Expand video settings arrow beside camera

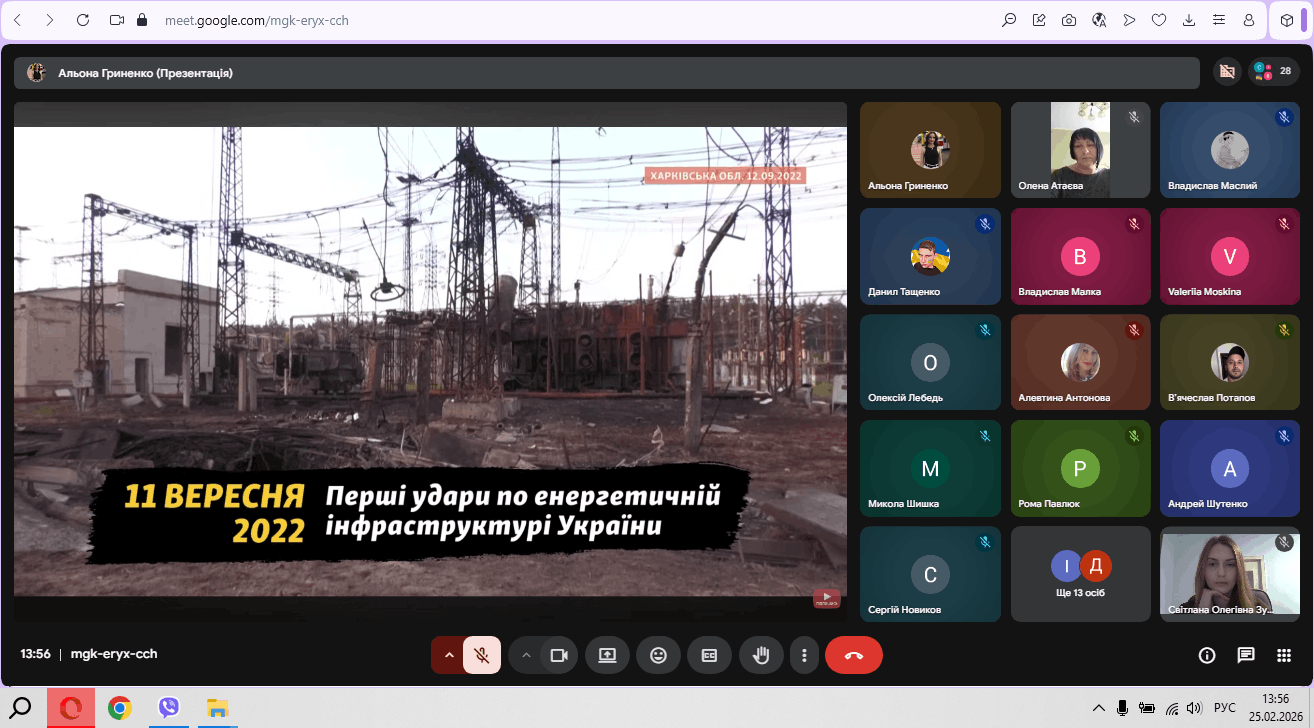point(526,655)
